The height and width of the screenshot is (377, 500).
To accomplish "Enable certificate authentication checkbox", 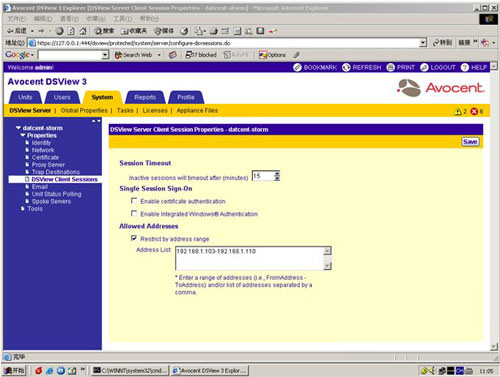I will pos(134,201).
